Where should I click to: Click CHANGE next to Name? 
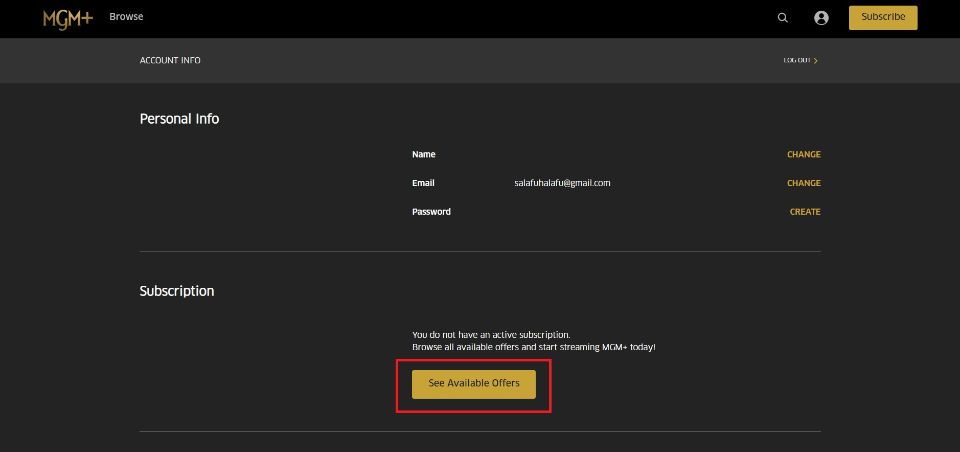coord(803,154)
